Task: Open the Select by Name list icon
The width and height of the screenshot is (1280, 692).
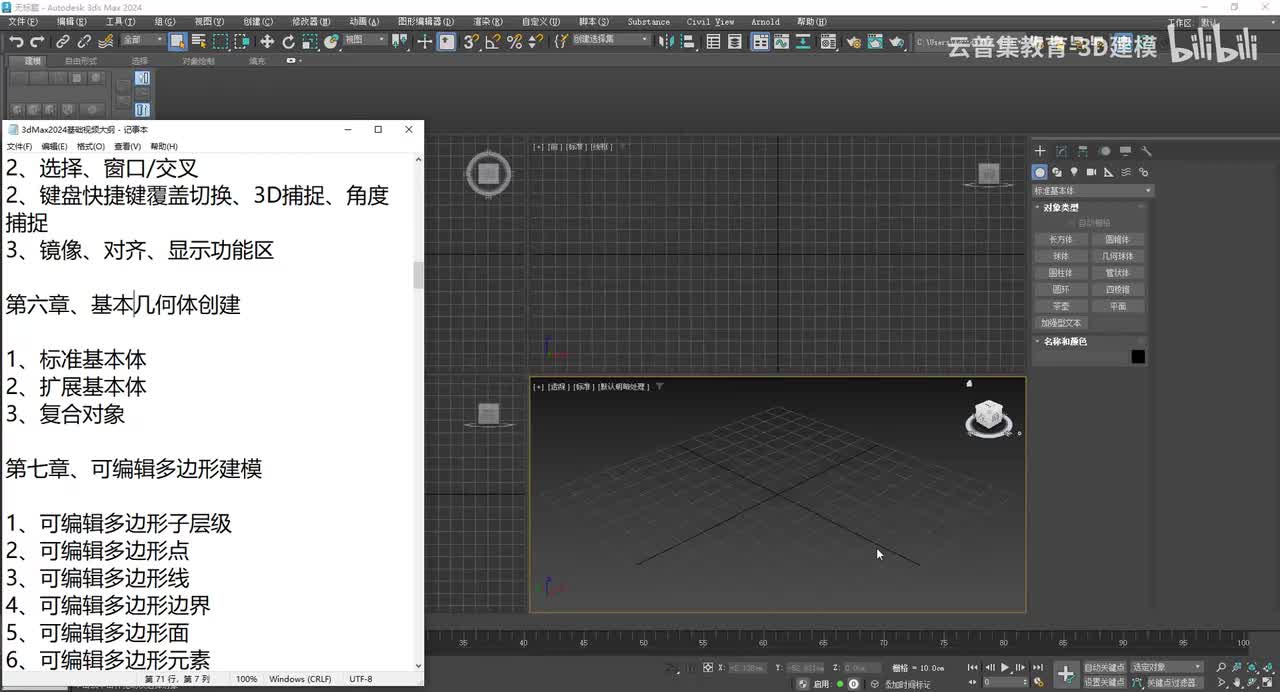Action: (199, 41)
